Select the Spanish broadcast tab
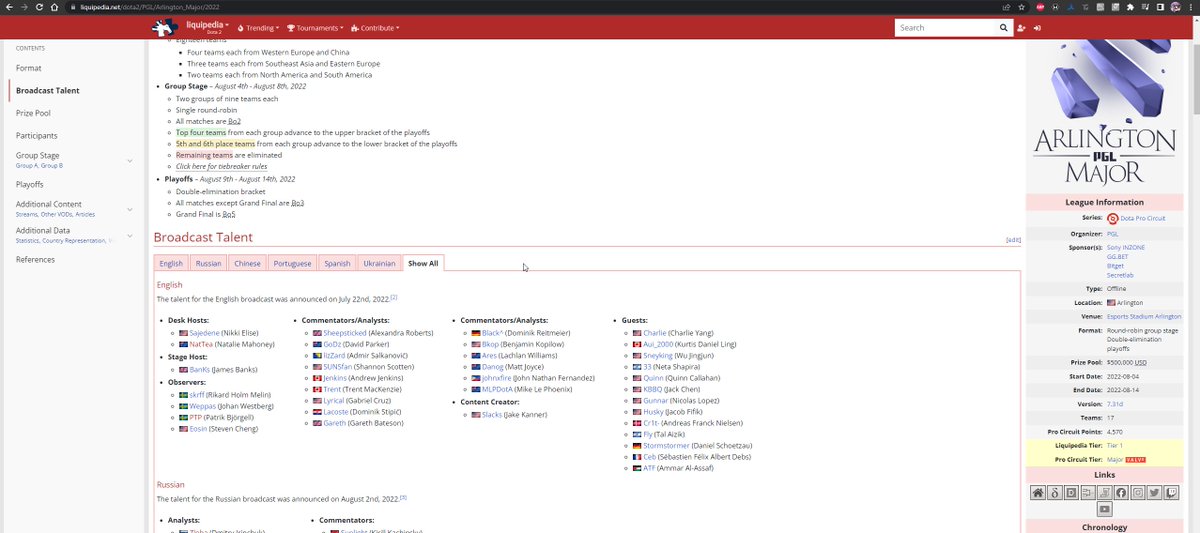1200x533 pixels. tap(337, 263)
